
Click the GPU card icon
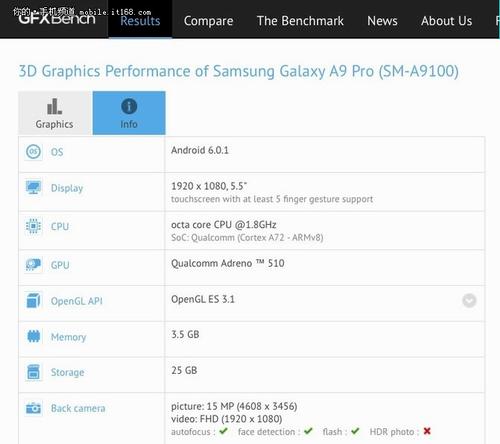33,265
